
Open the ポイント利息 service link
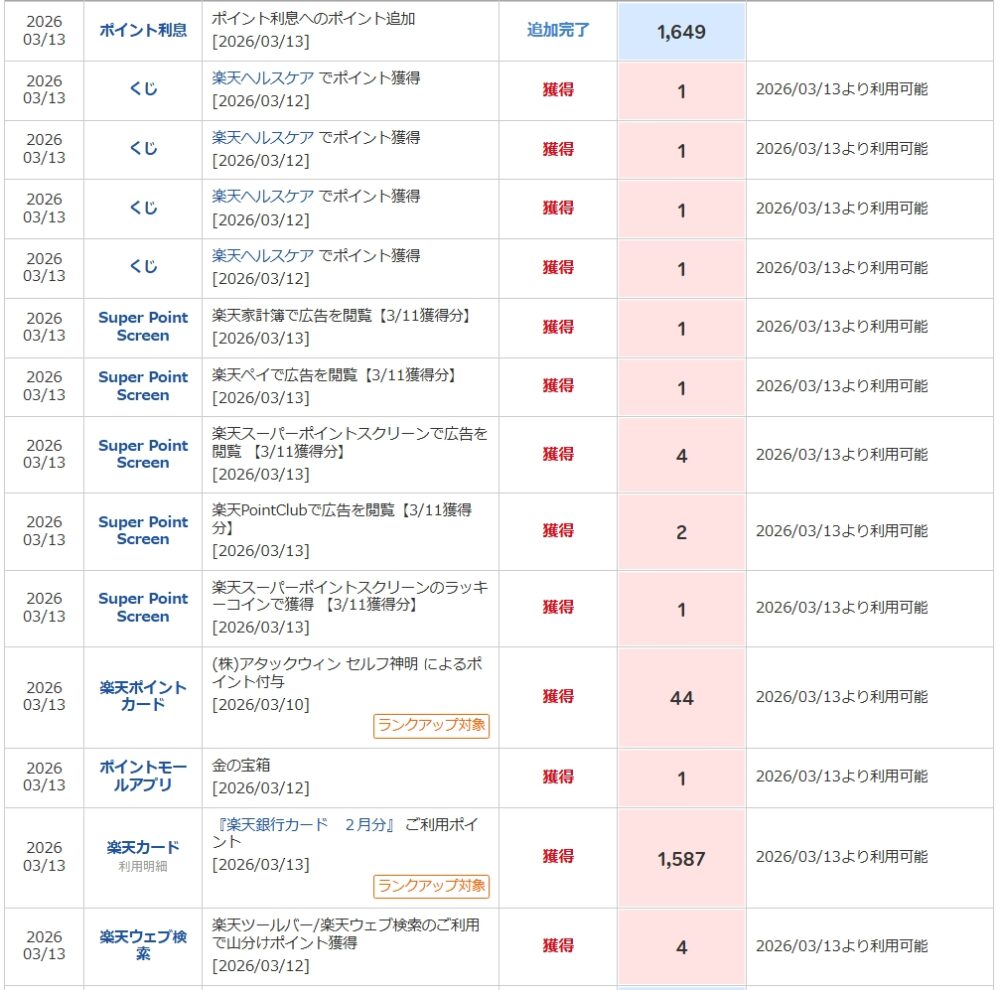coord(143,30)
